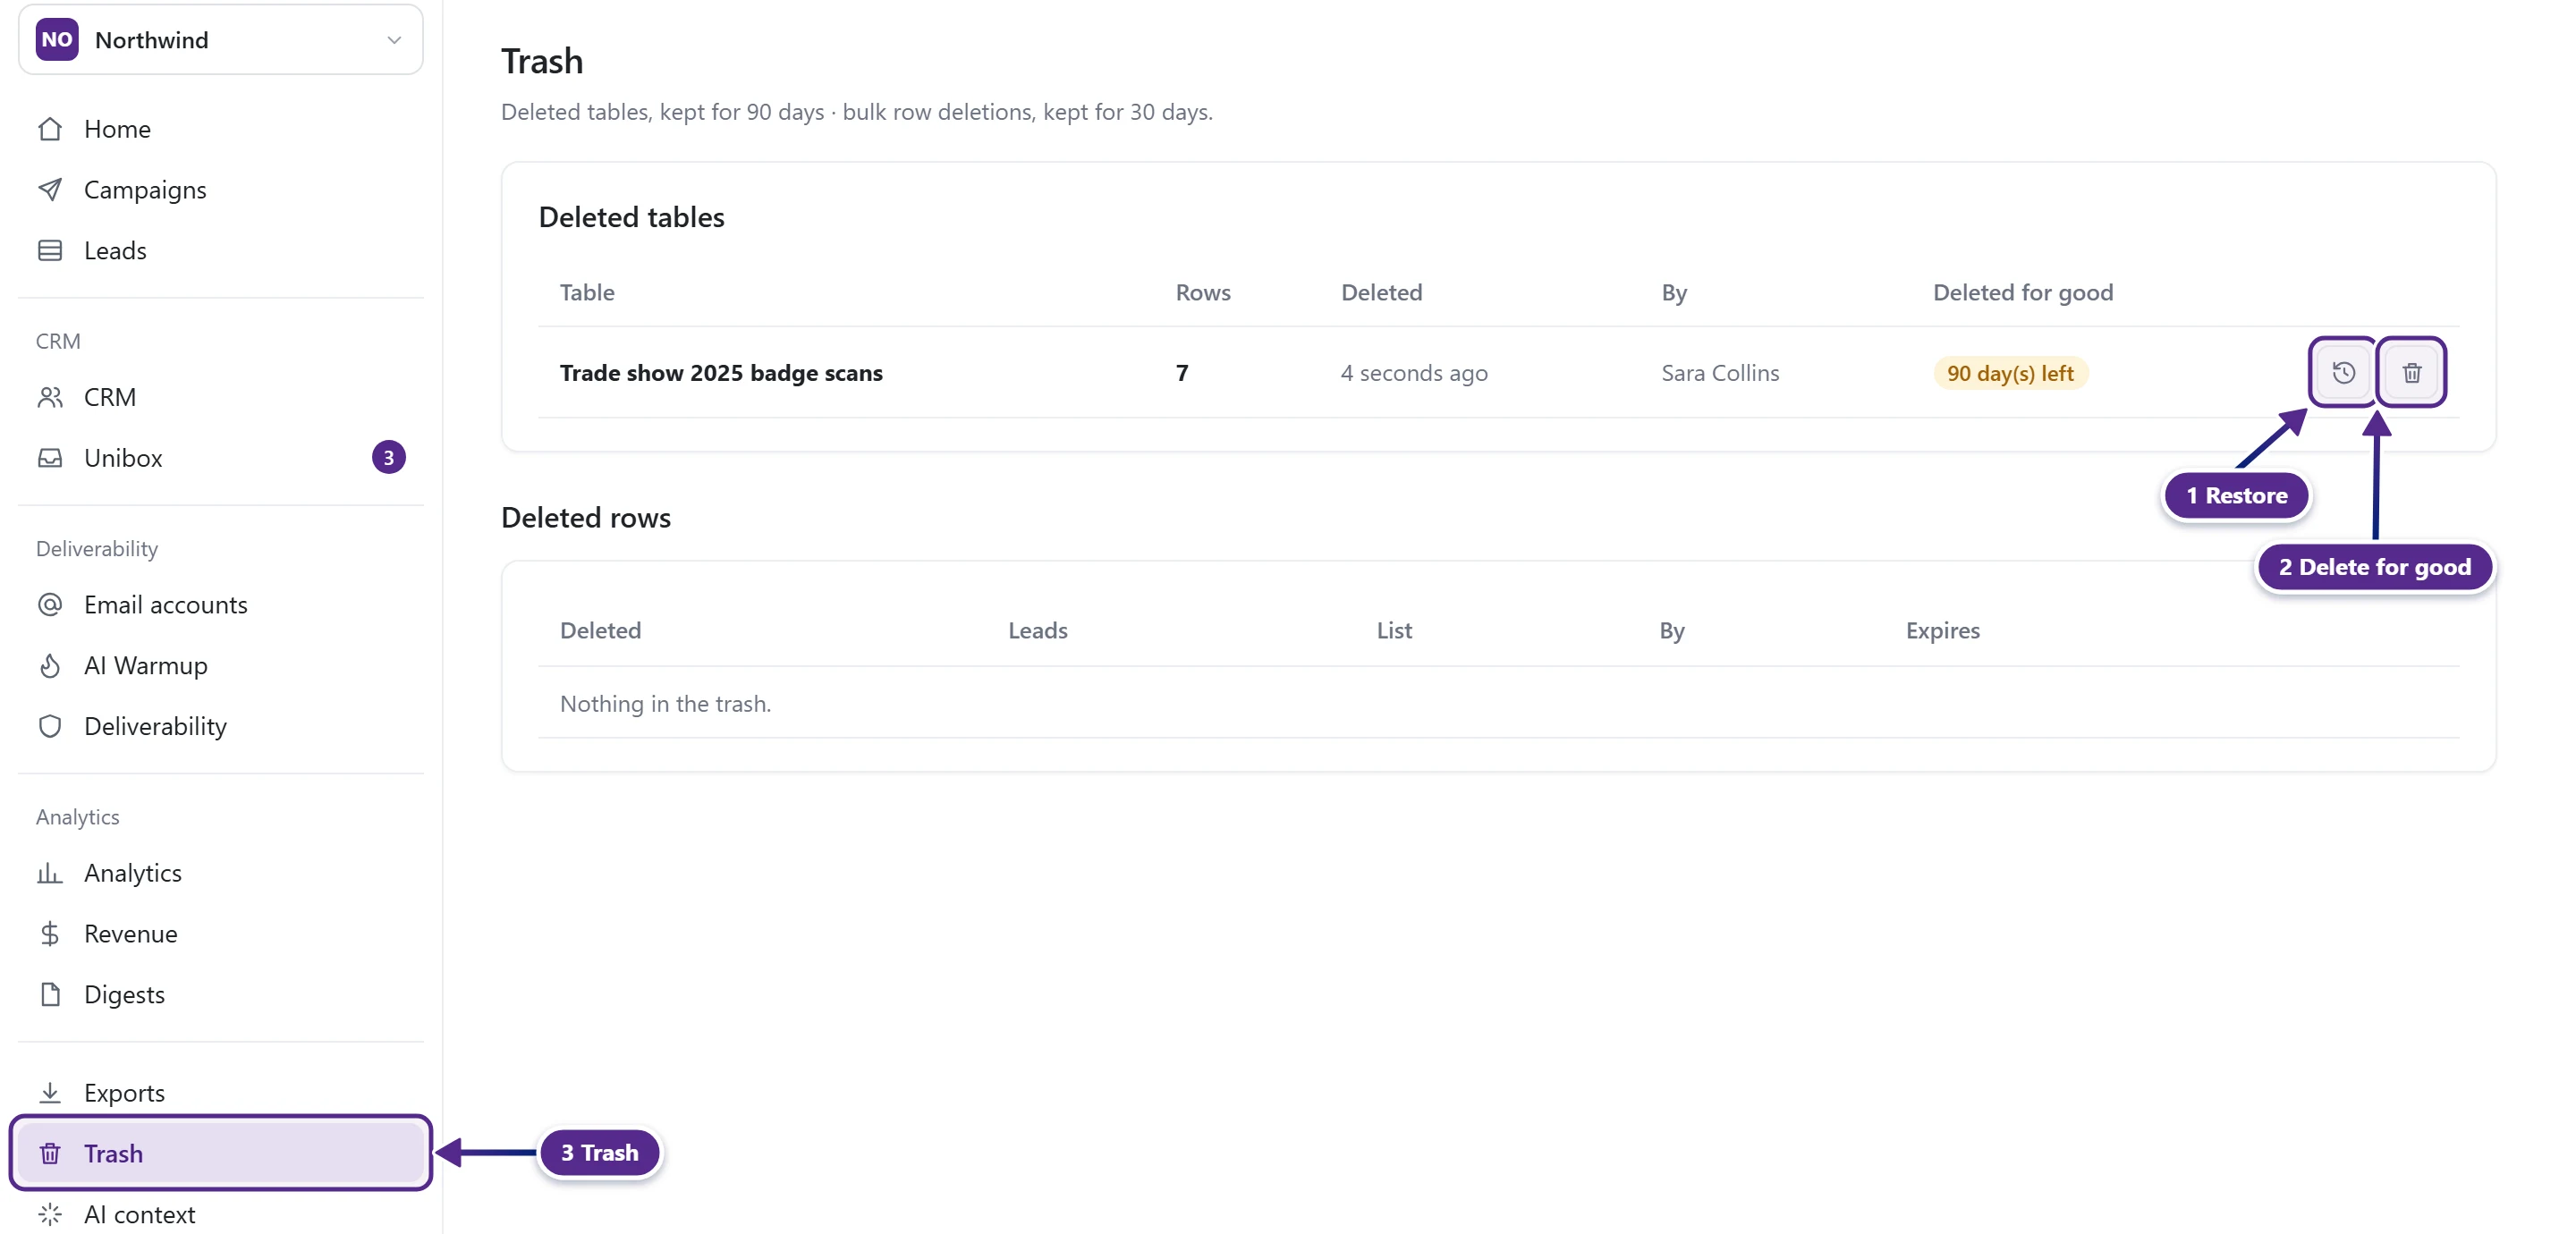Open AI Warmup page
Screen dimensions: 2576x1234
tap(221, 666)
